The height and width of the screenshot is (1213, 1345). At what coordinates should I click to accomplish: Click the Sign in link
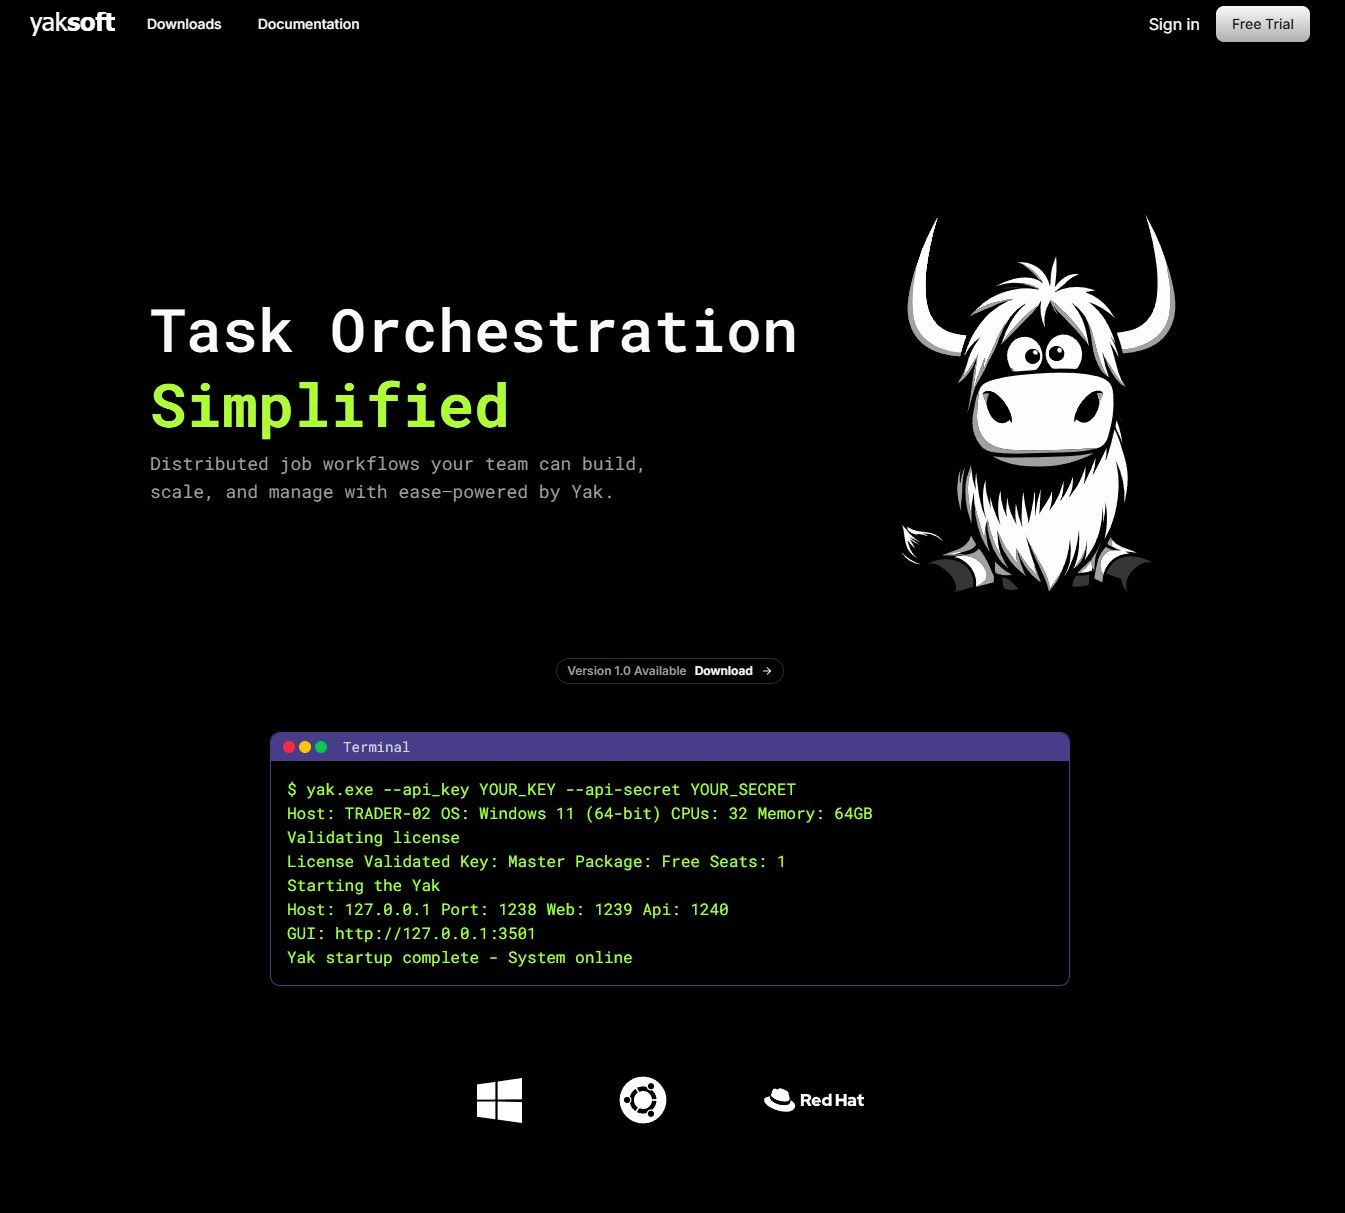click(1173, 24)
